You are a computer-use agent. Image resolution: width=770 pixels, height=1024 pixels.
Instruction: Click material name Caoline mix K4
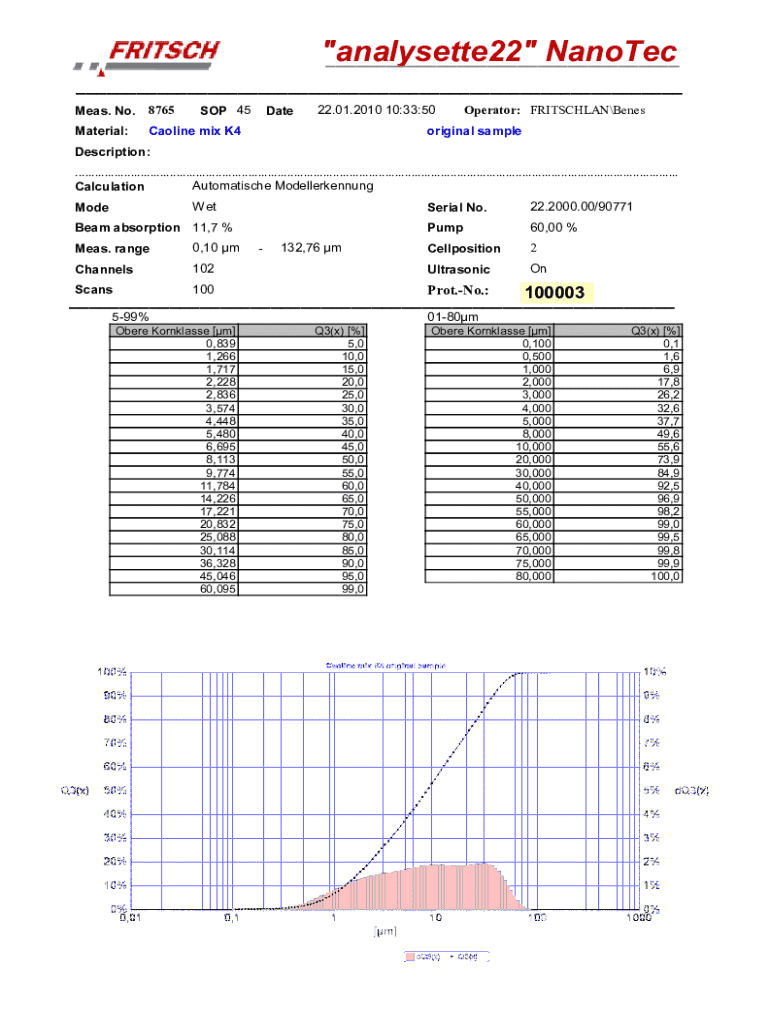pos(195,131)
